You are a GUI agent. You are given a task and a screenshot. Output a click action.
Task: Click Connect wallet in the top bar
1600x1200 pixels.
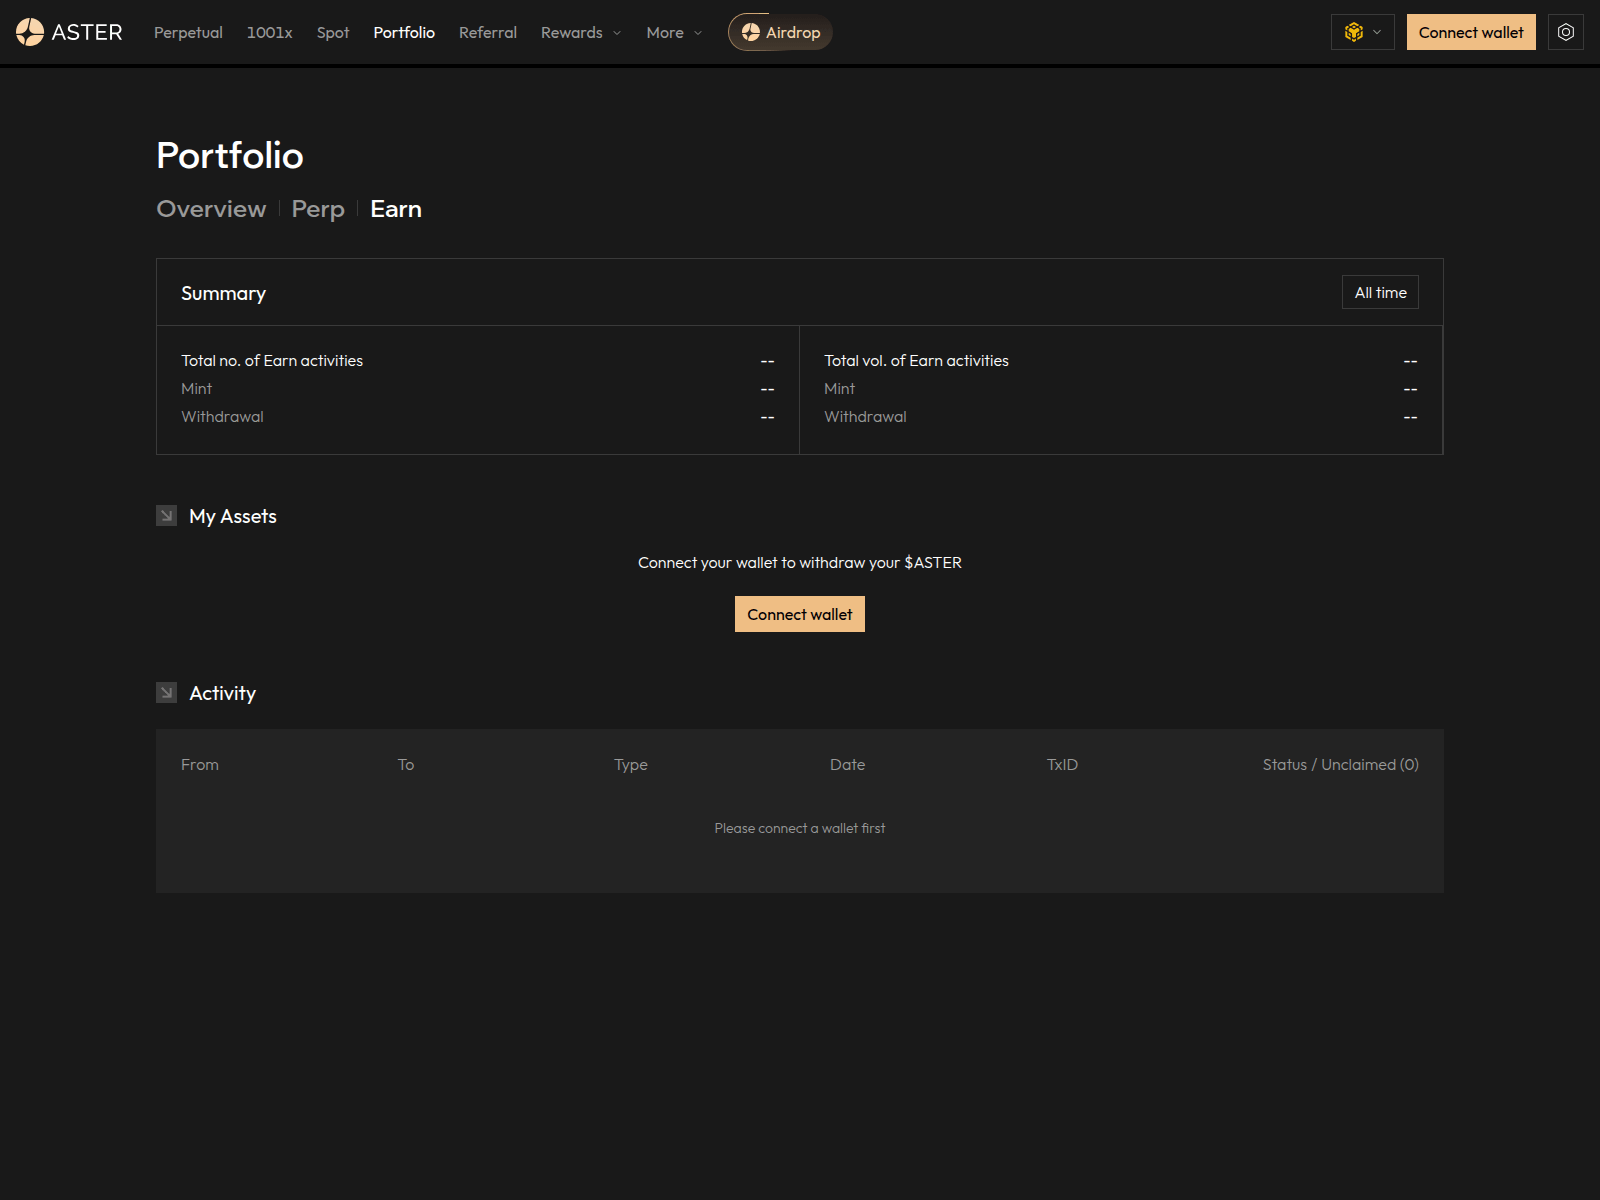(1470, 31)
